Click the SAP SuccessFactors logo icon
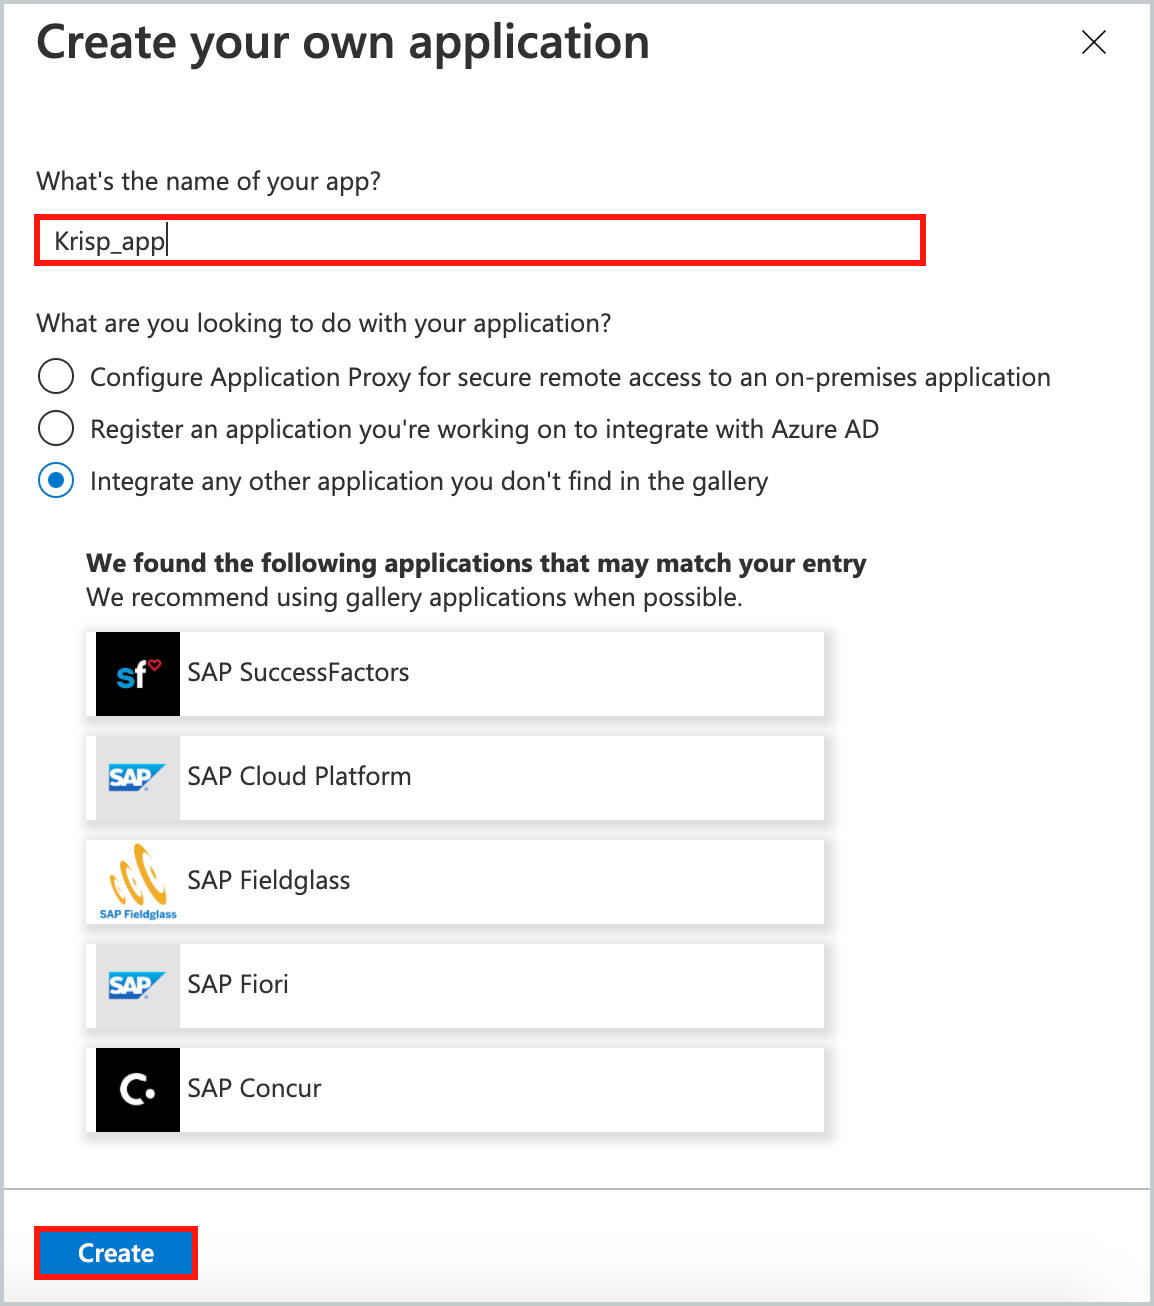 [137, 673]
